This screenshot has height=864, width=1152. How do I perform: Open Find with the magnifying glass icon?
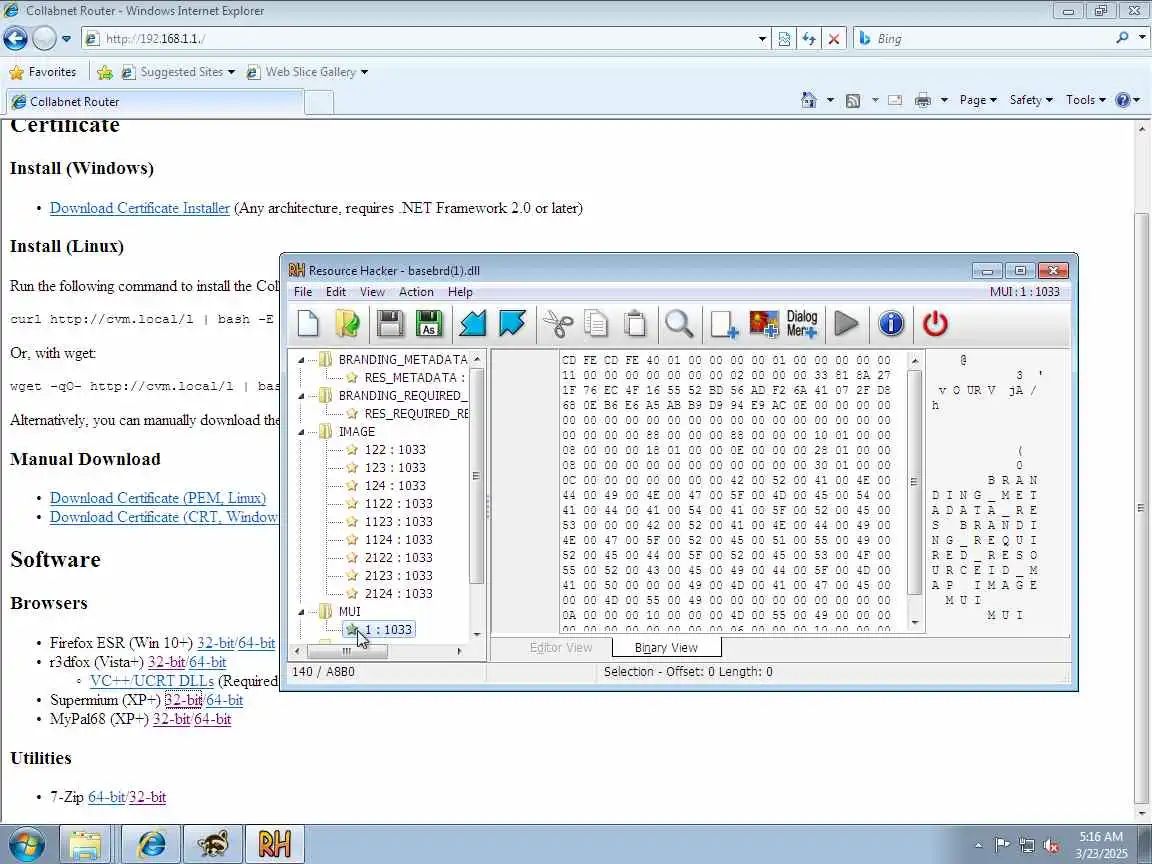(x=679, y=323)
